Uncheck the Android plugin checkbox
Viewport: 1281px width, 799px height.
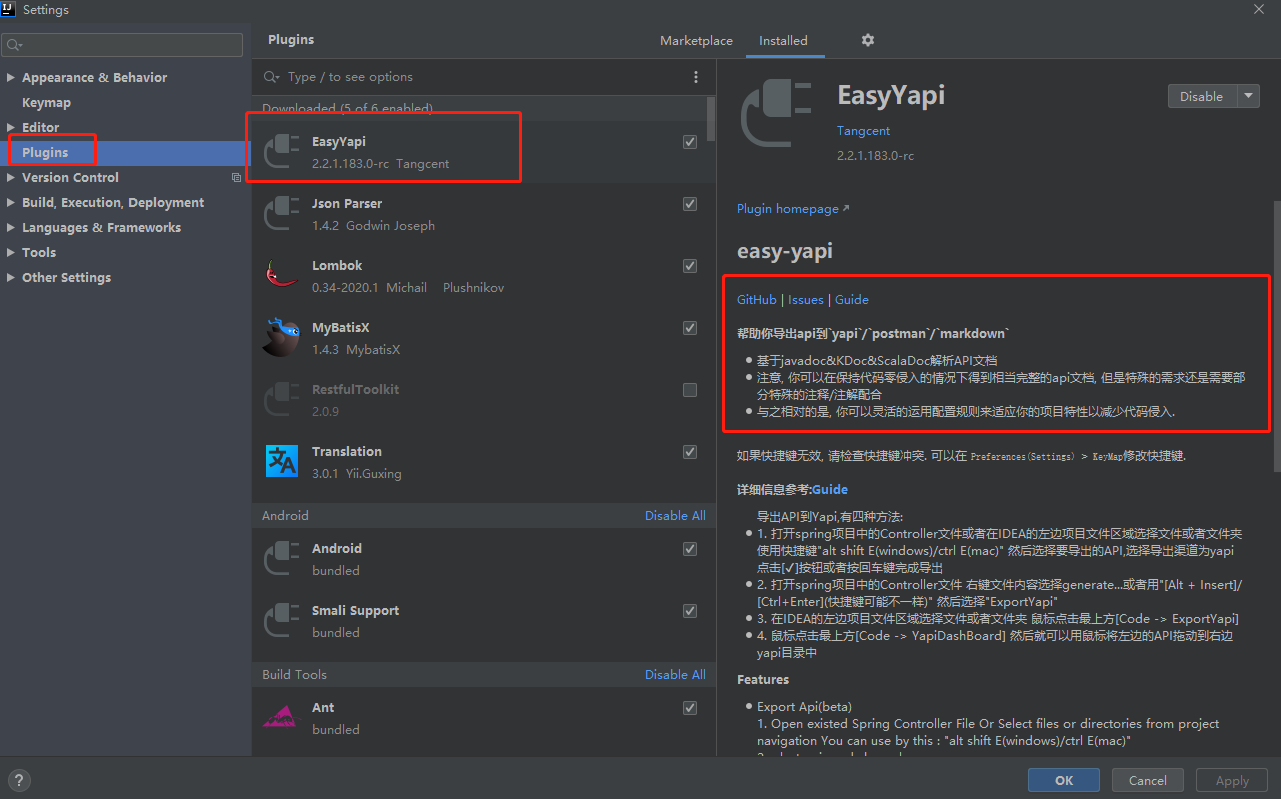(690, 549)
